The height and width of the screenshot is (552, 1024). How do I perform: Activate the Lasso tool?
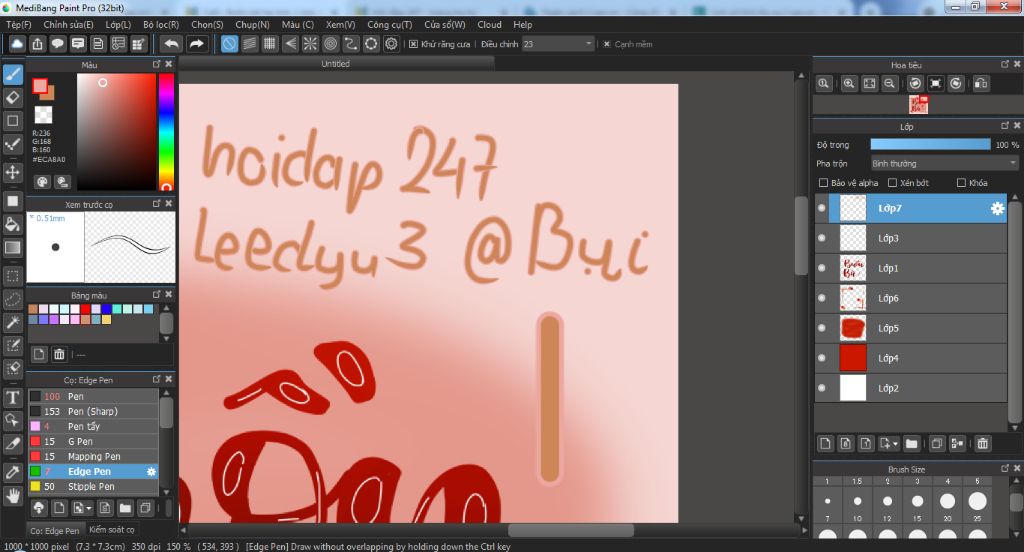(13, 300)
